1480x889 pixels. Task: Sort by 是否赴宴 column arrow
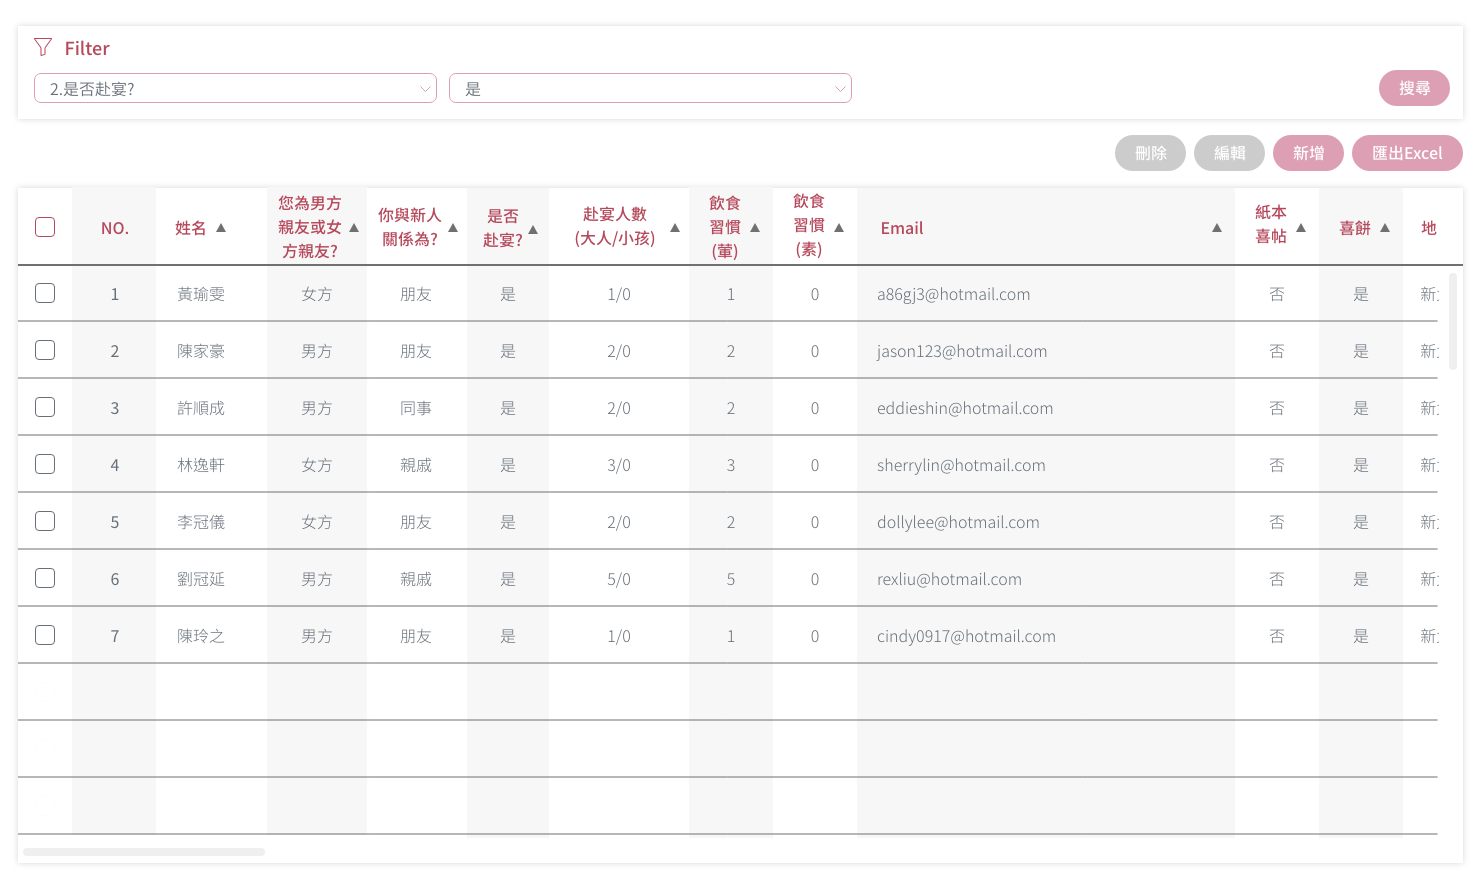pyautogui.click(x=533, y=229)
